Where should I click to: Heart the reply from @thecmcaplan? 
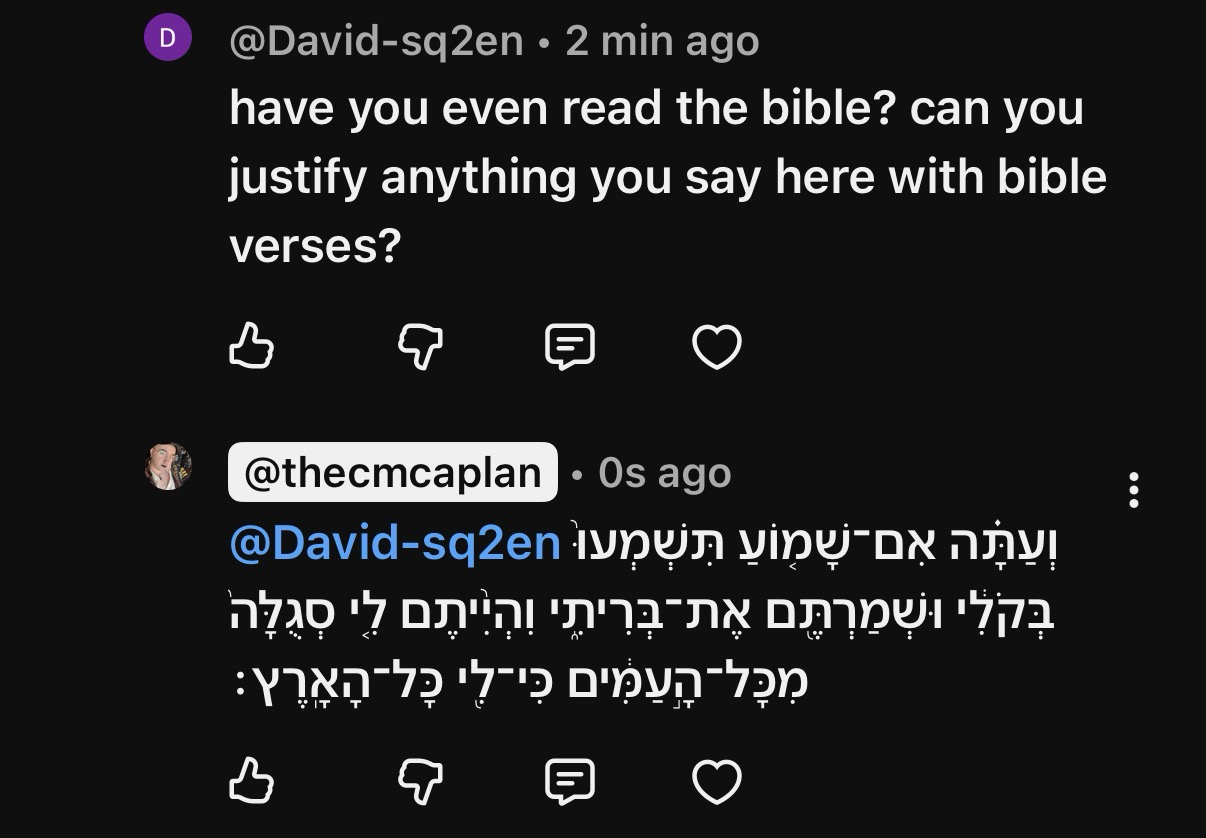coord(717,781)
